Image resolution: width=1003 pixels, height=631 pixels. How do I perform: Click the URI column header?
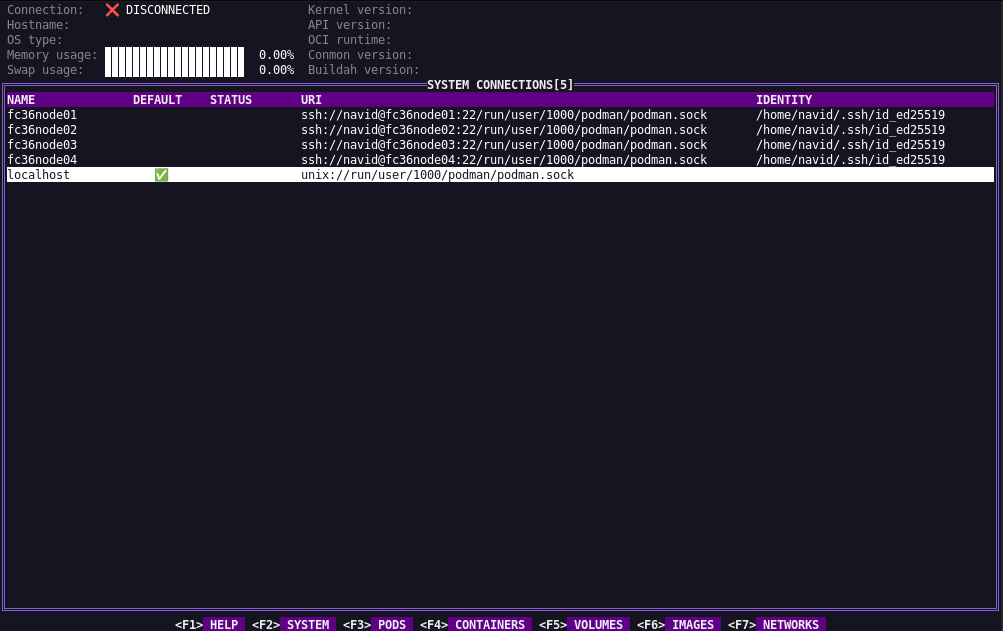click(312, 100)
